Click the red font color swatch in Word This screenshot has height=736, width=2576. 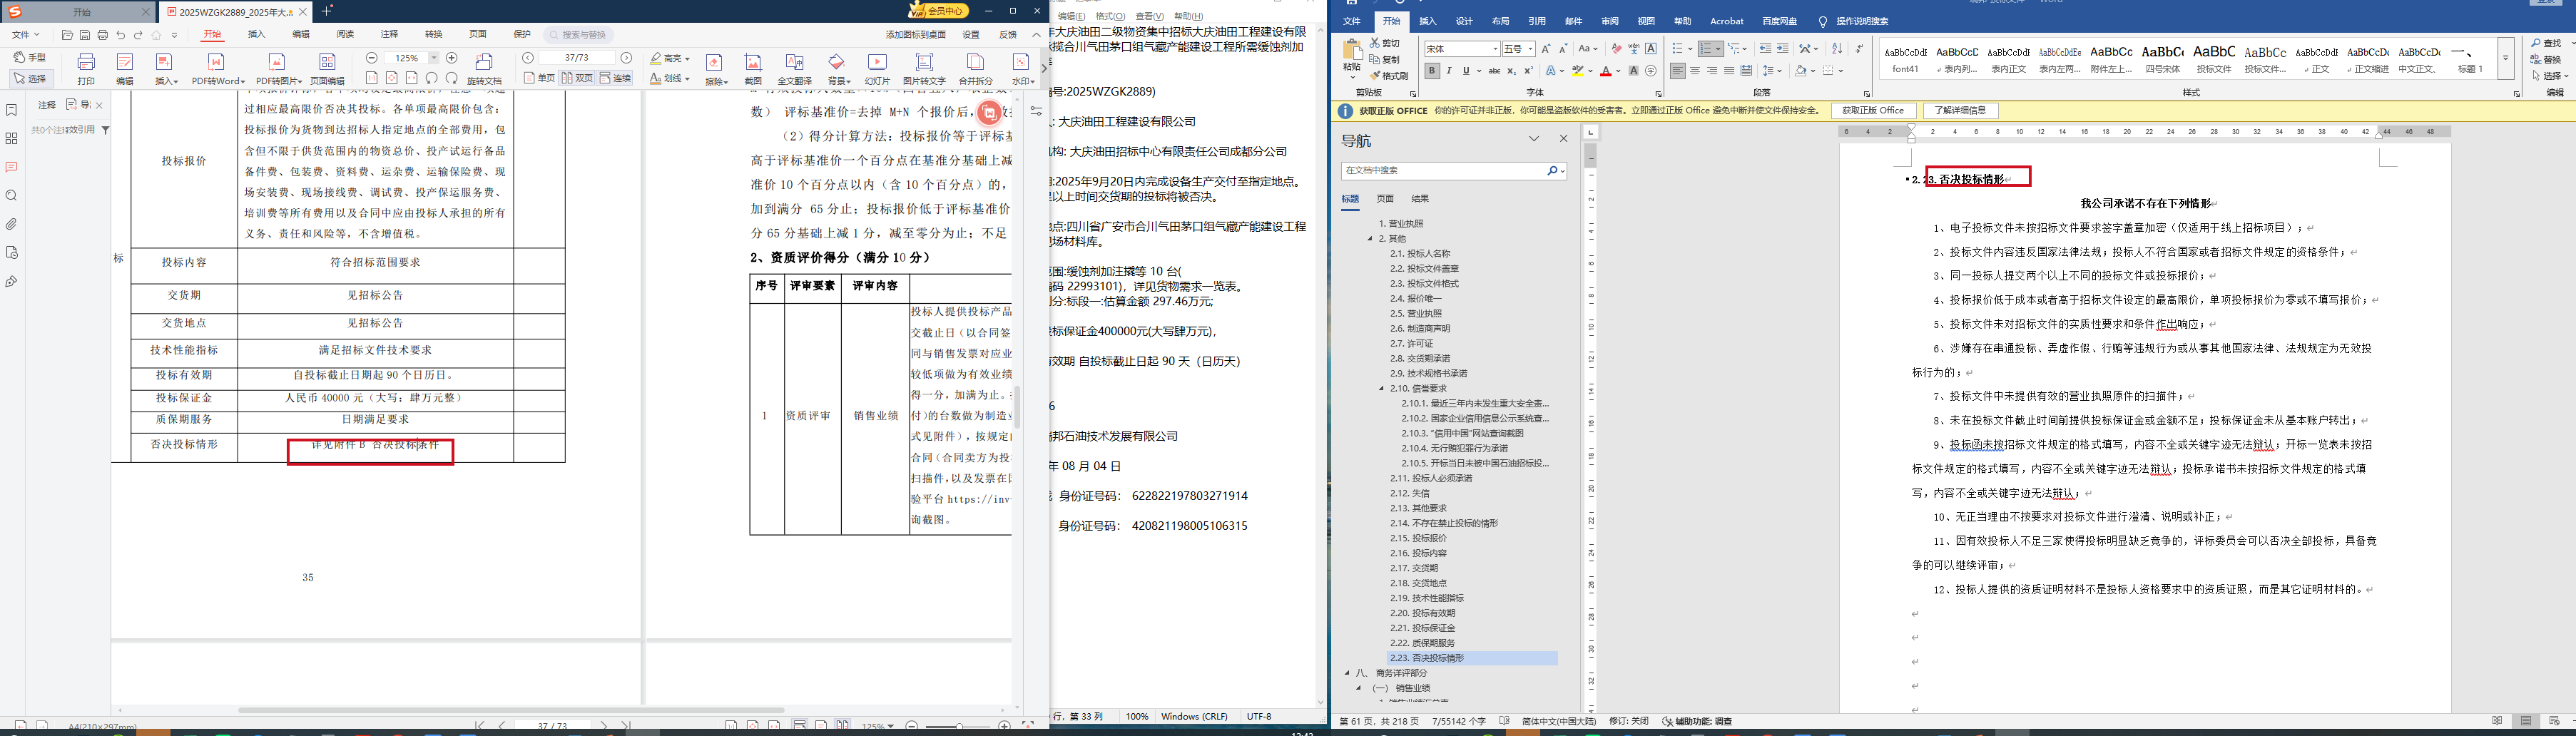tap(1606, 71)
